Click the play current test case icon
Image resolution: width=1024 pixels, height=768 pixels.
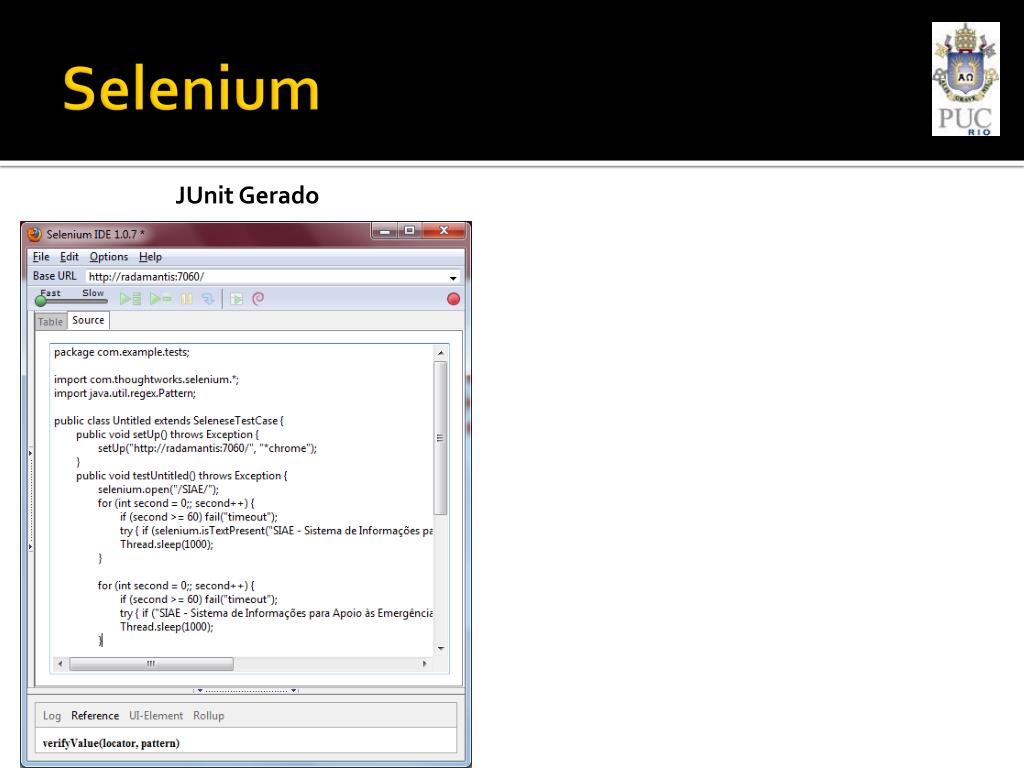pos(161,299)
